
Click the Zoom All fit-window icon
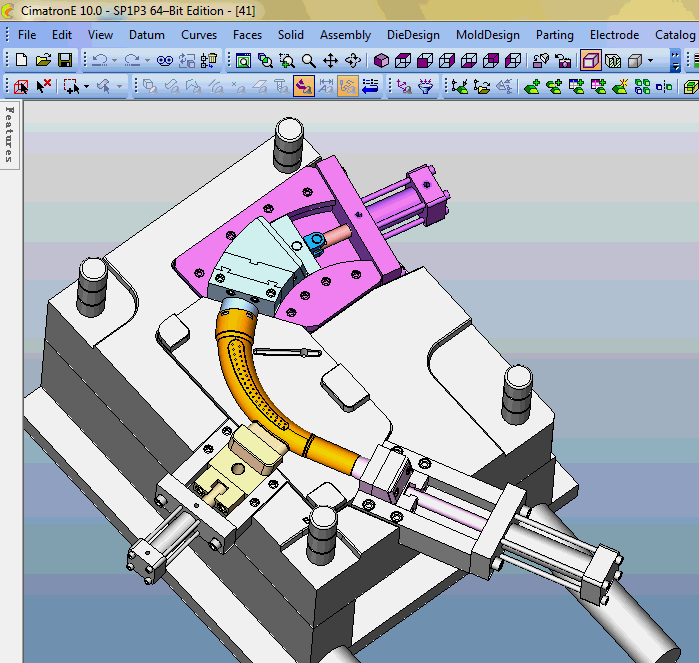point(243,61)
